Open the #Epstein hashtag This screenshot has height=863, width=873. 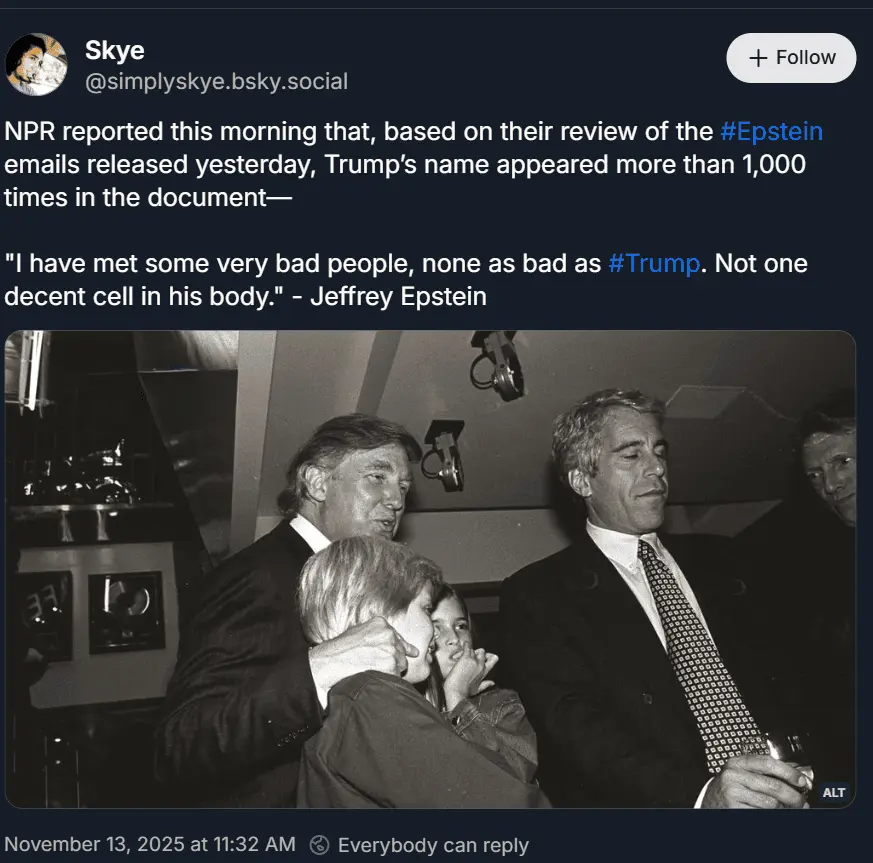click(x=771, y=132)
